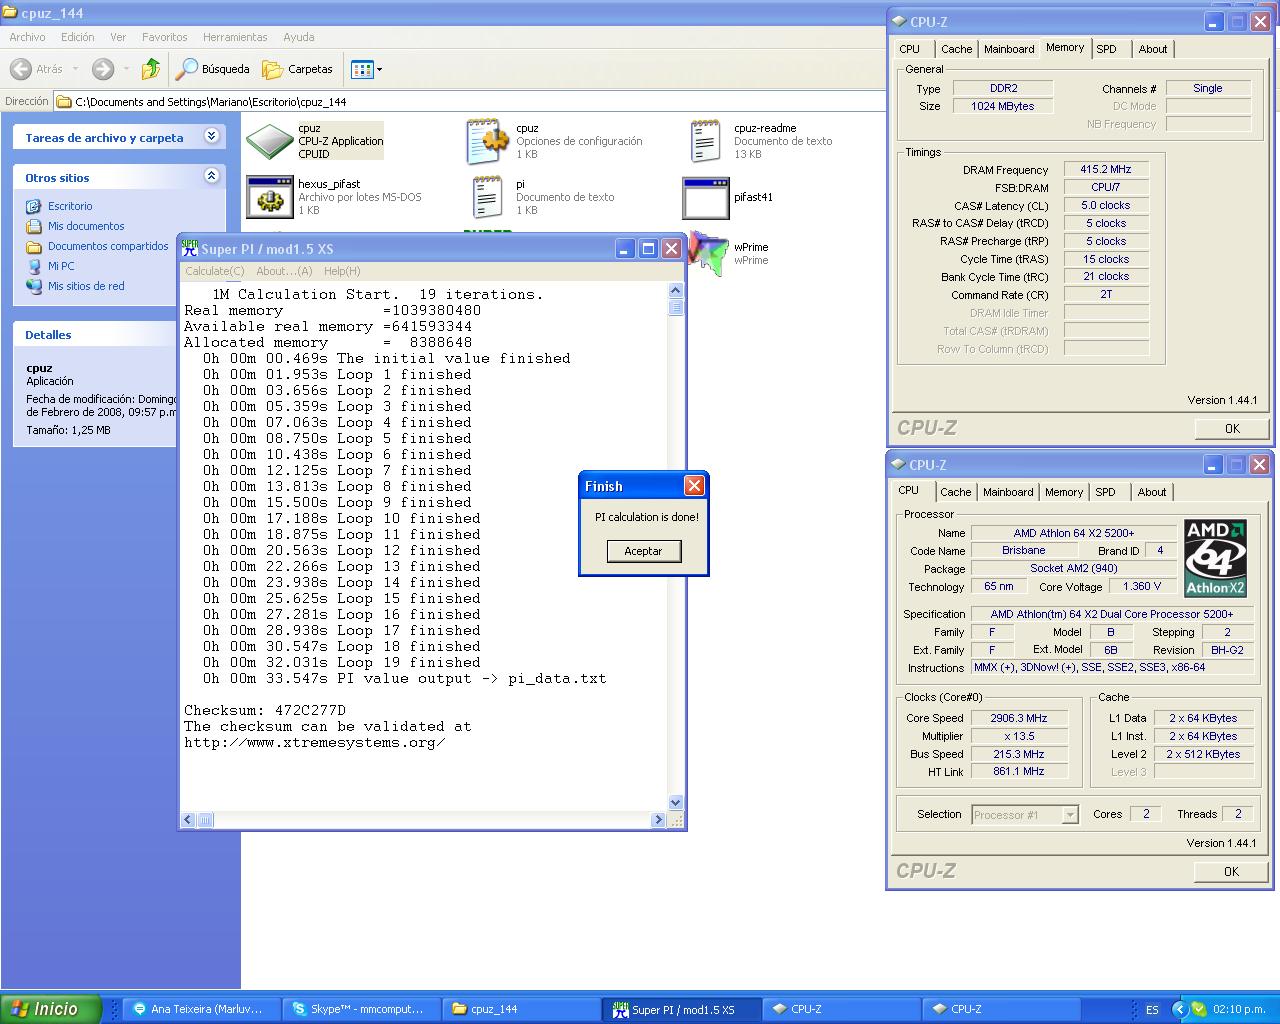
Task: Click Super PI horizontal scrollbar left arrow
Action: click(189, 820)
